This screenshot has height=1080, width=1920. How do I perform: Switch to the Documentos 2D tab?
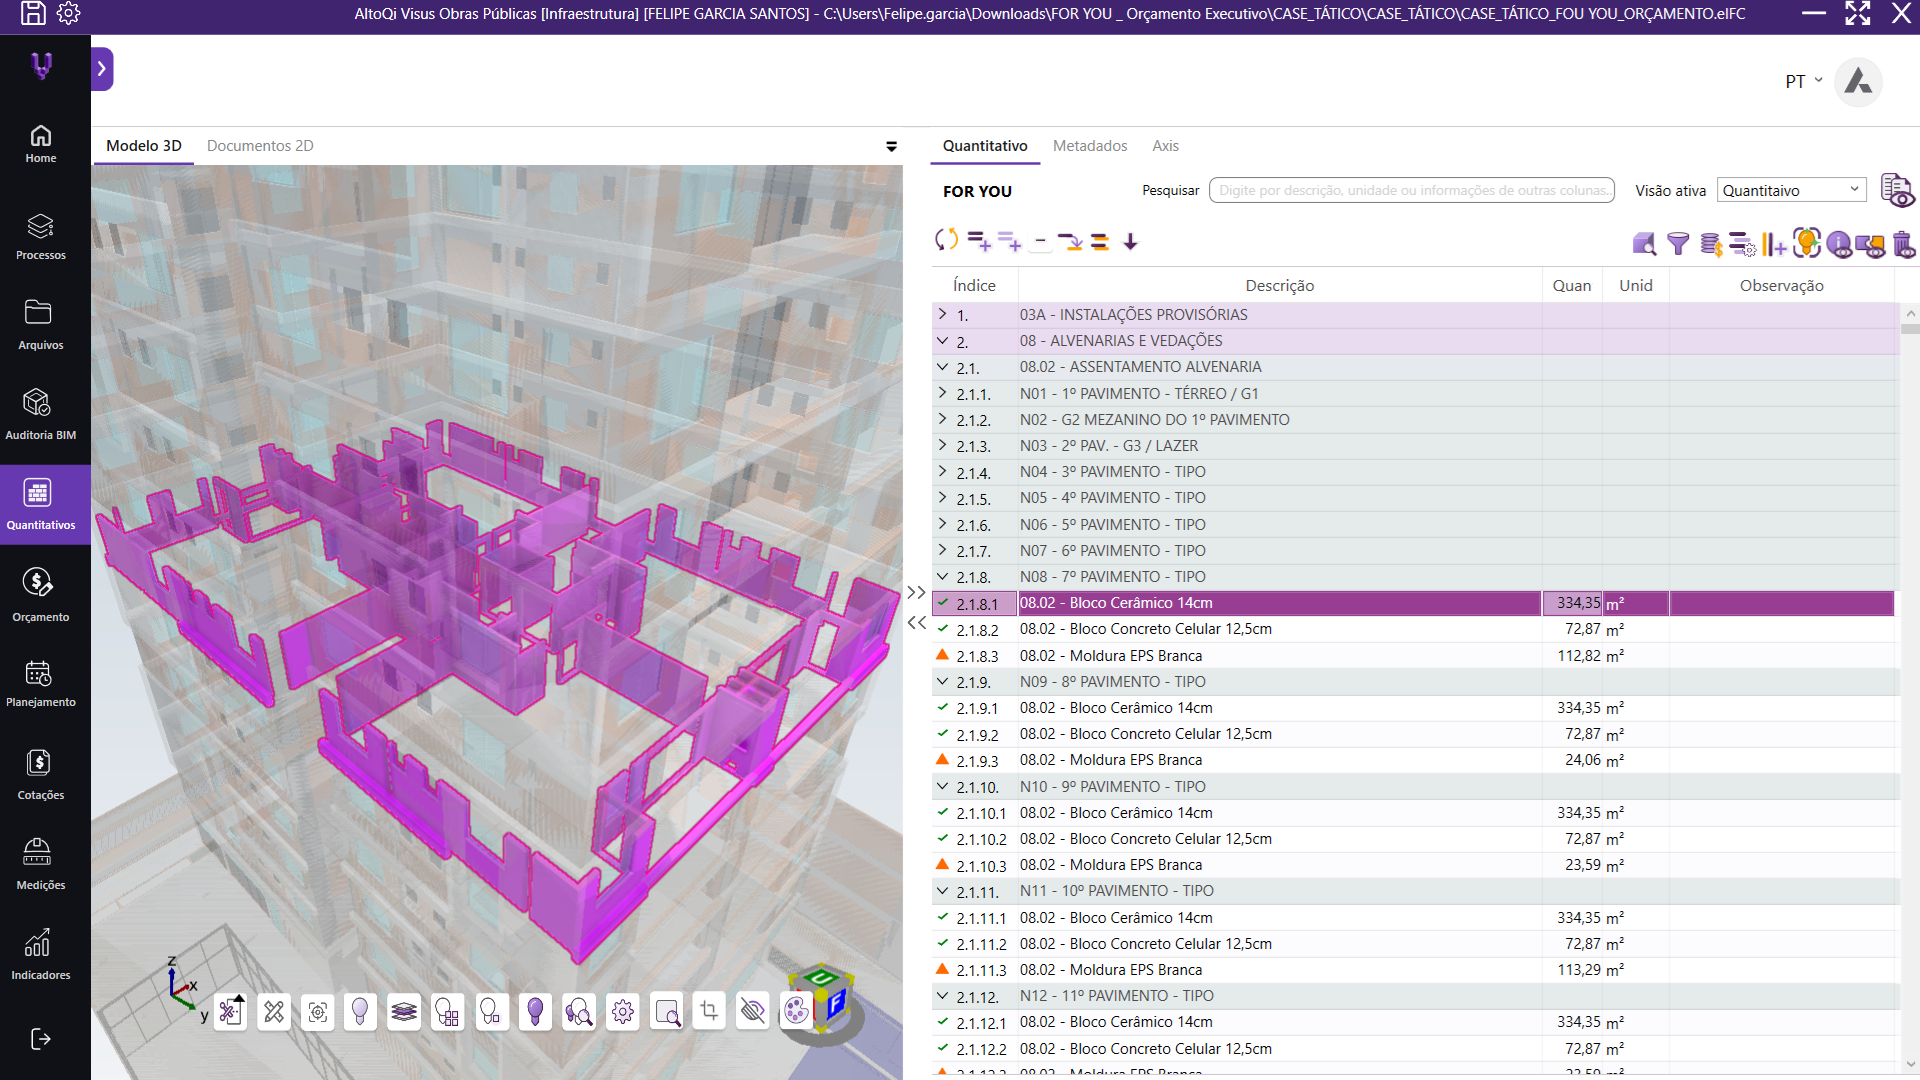point(260,146)
